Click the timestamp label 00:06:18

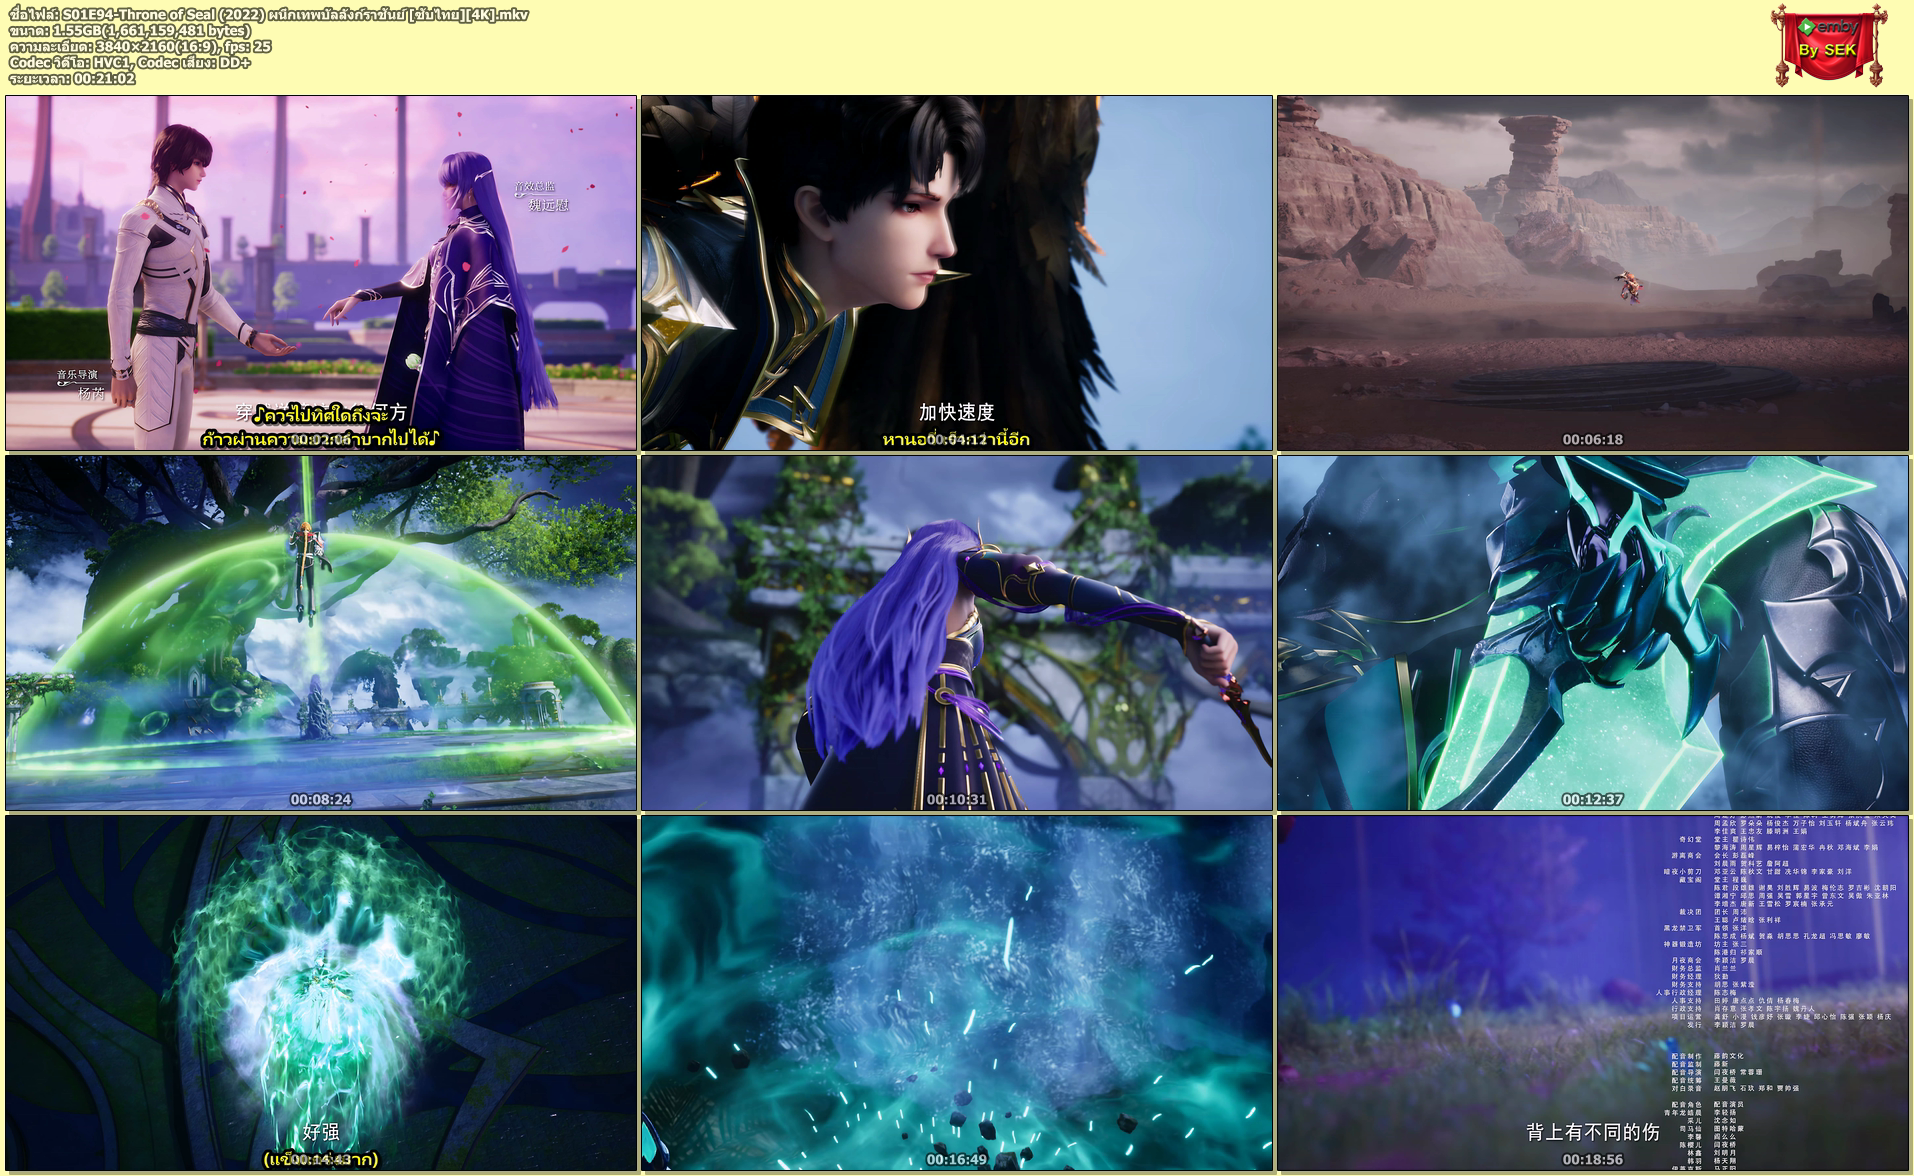(x=1592, y=439)
